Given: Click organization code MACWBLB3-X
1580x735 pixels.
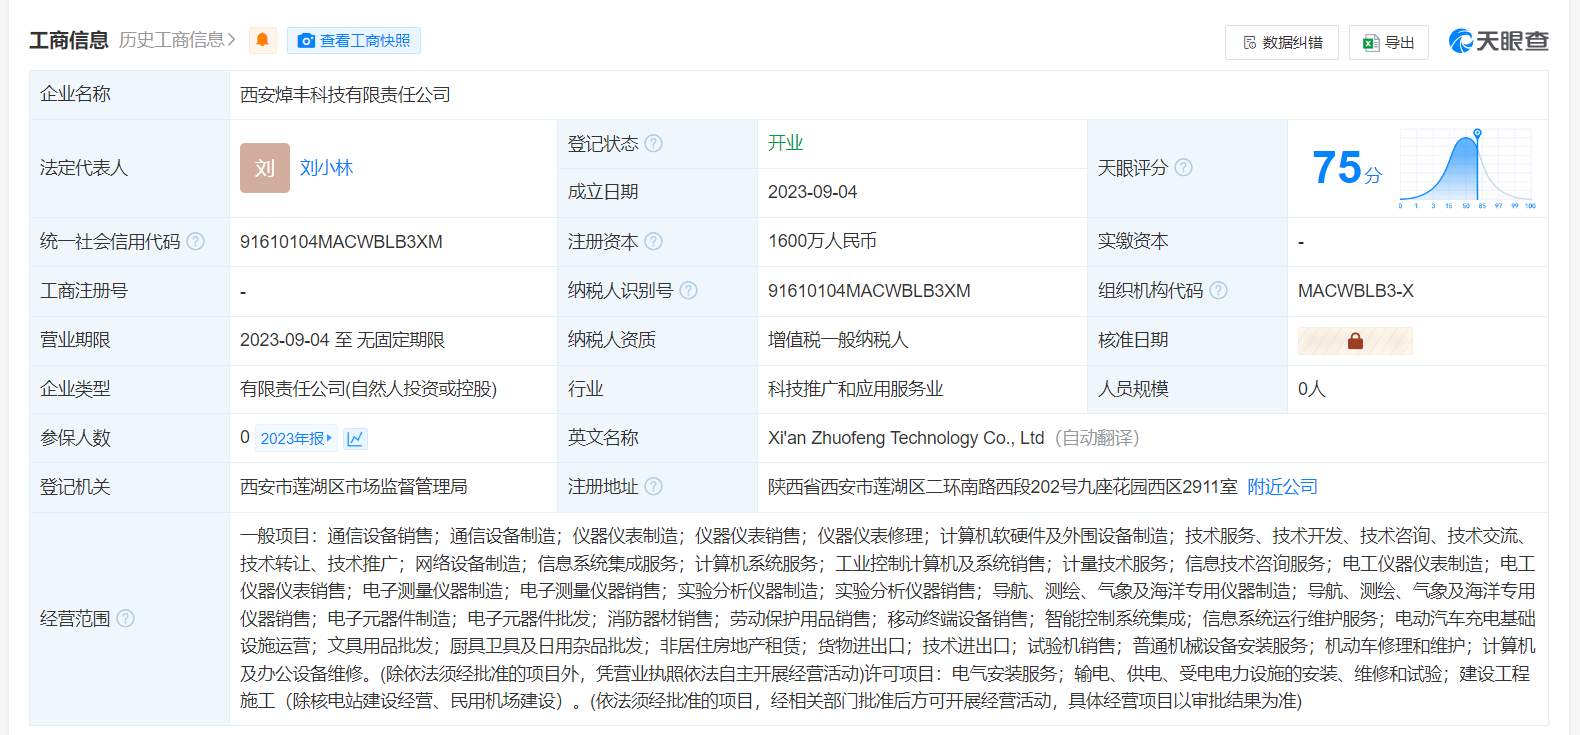Looking at the screenshot, I should (x=1356, y=291).
